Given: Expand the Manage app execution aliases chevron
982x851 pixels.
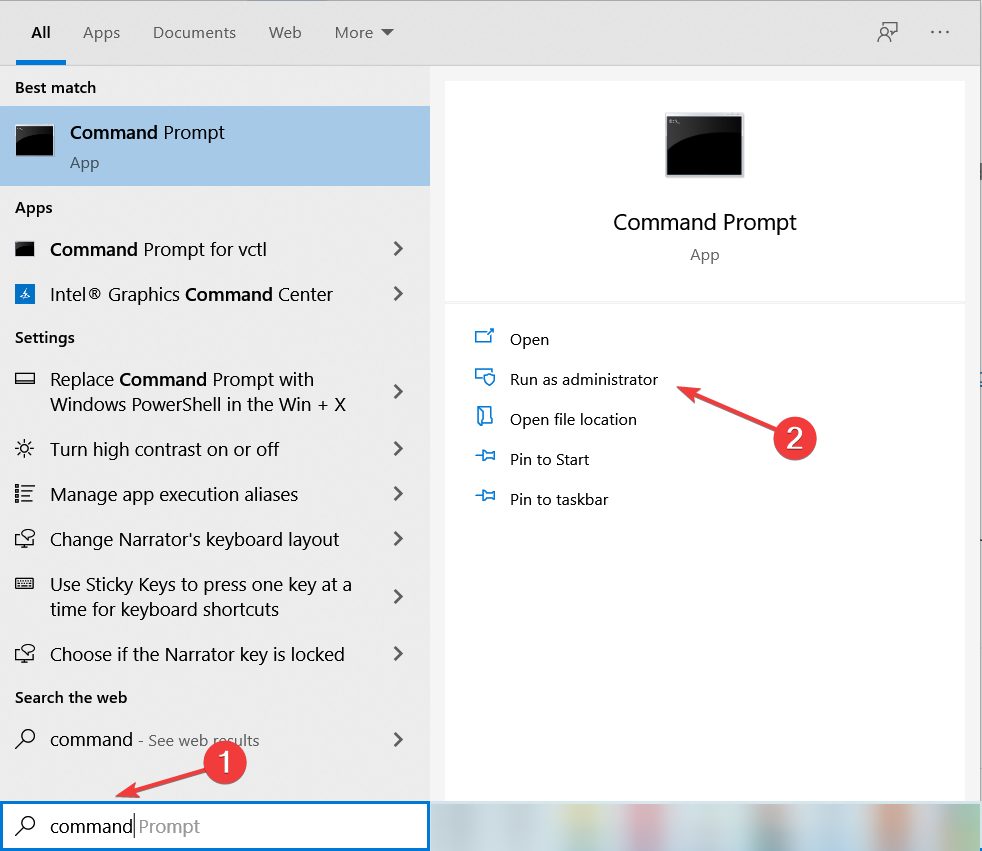Looking at the screenshot, I should tap(398, 494).
